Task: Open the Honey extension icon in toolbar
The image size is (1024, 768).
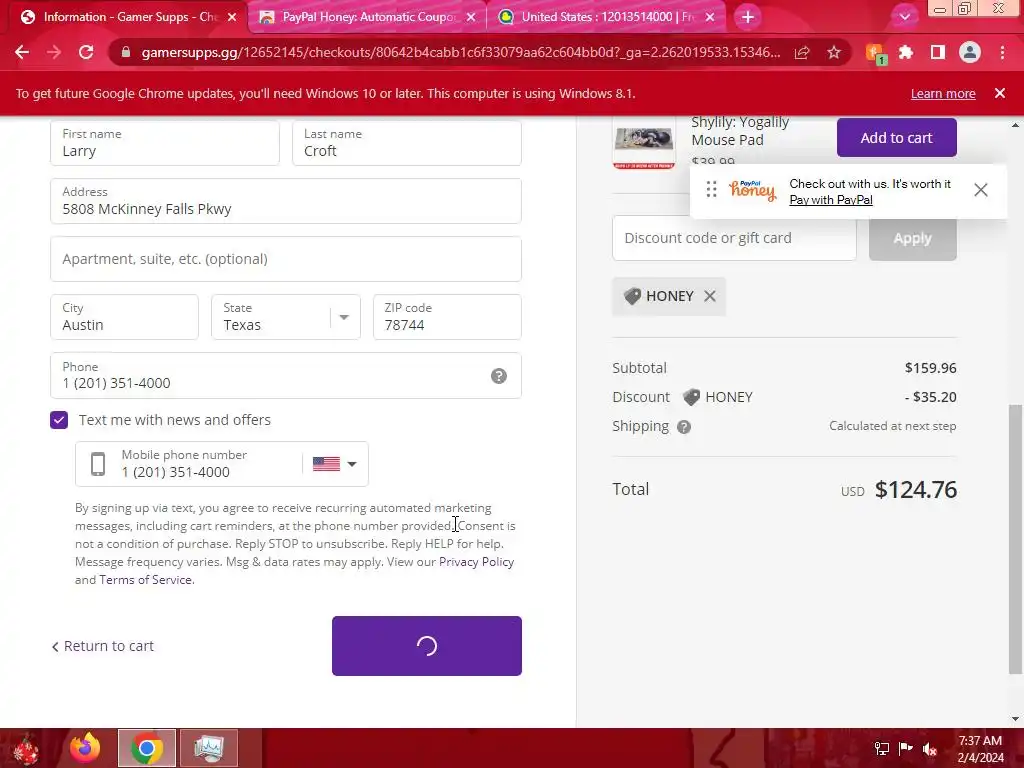Action: [875, 53]
